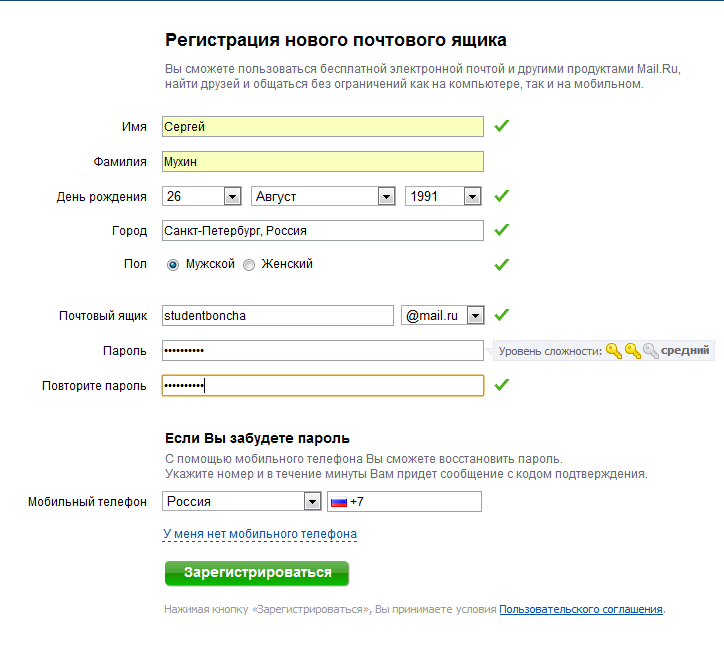Viewport: 724px width, 652px height.
Task: Click the green checkmark beside the Город field
Action: coord(502,230)
